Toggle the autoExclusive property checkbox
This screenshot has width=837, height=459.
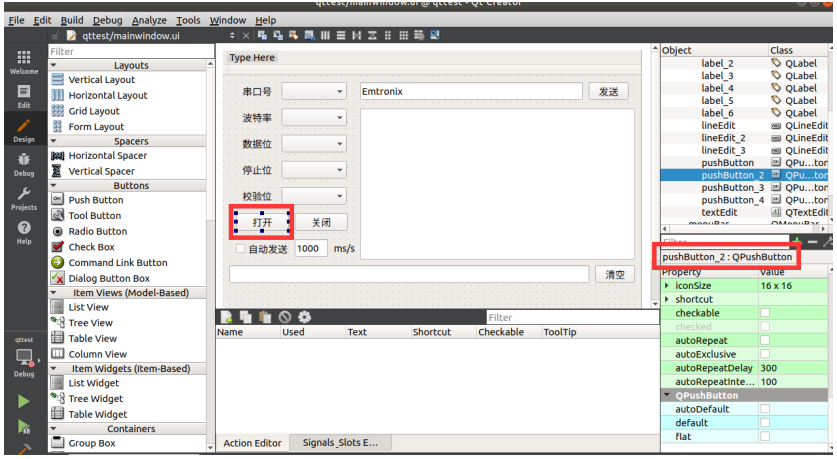click(x=765, y=354)
